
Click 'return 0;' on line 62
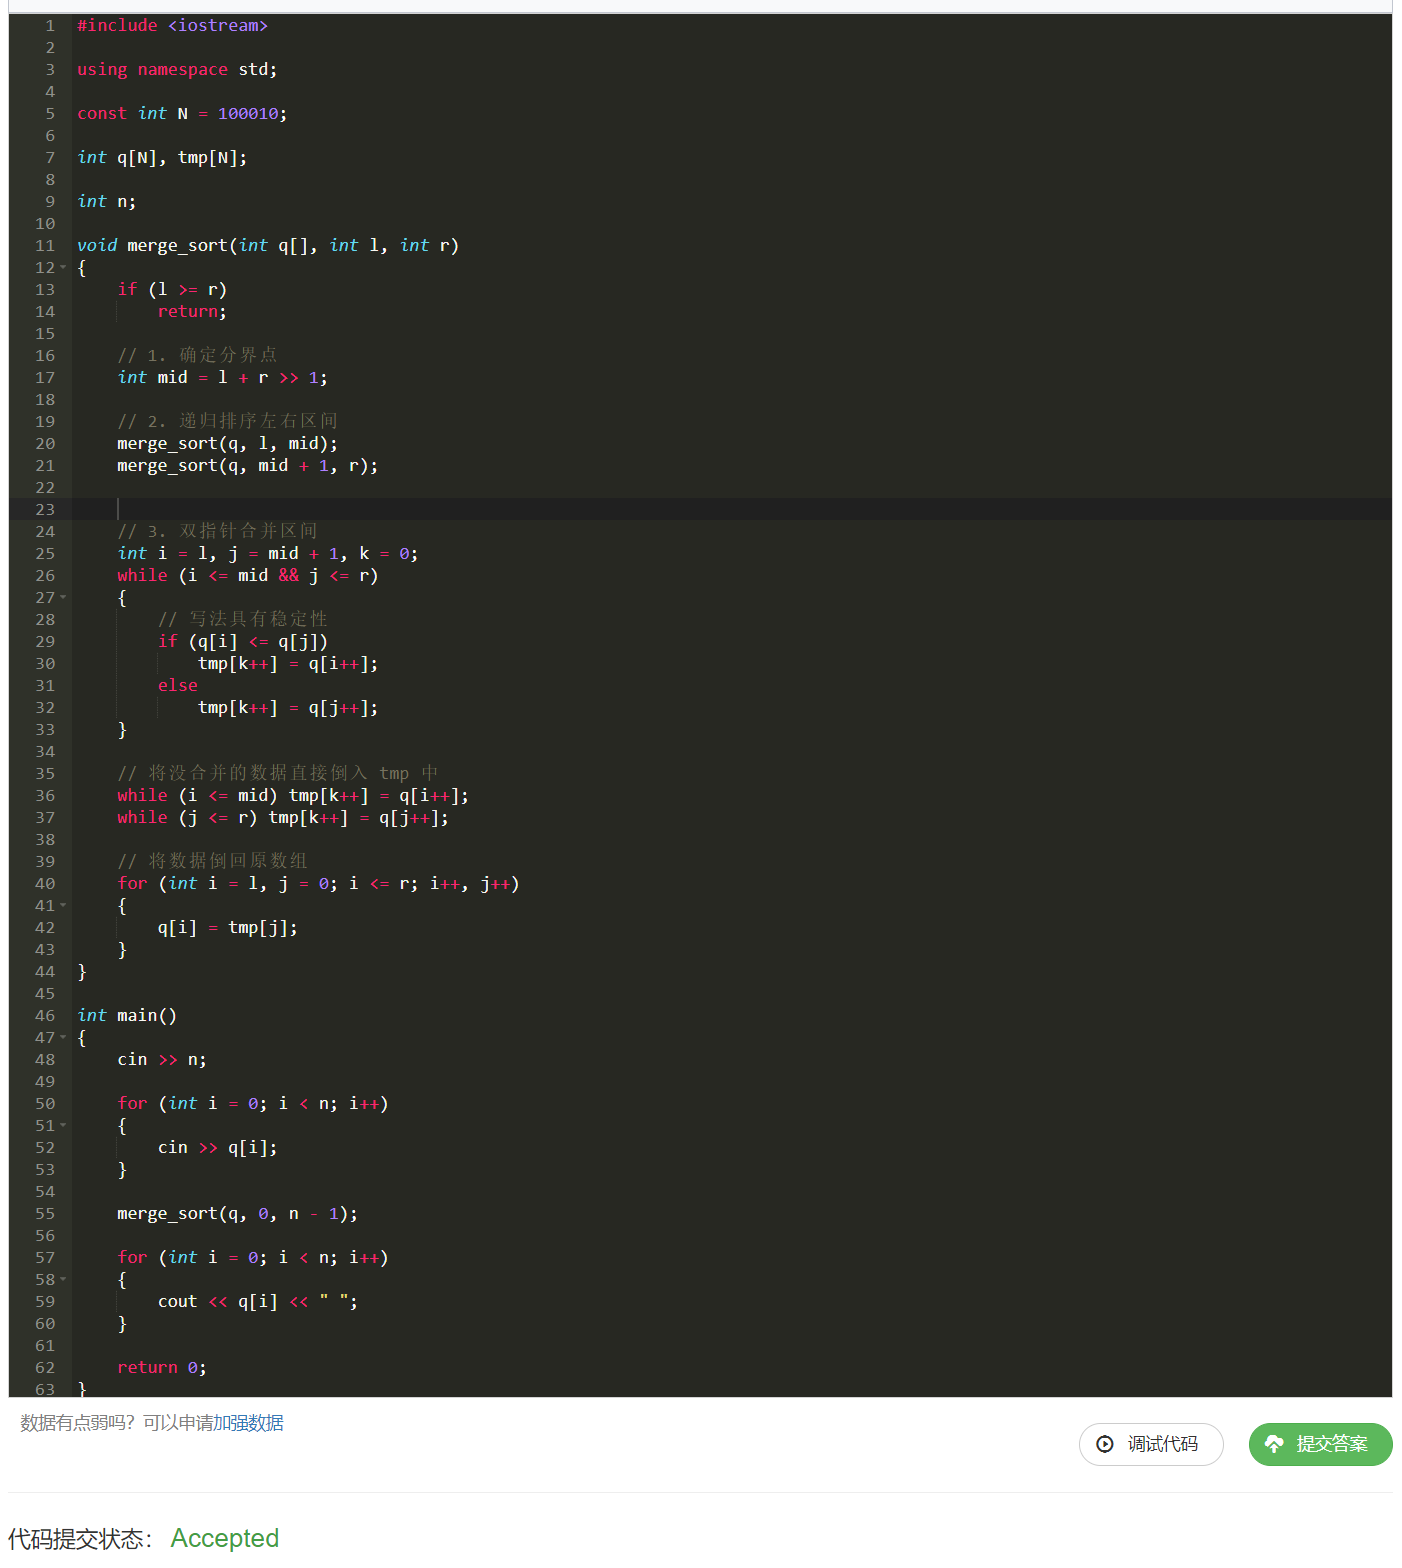point(162,1367)
